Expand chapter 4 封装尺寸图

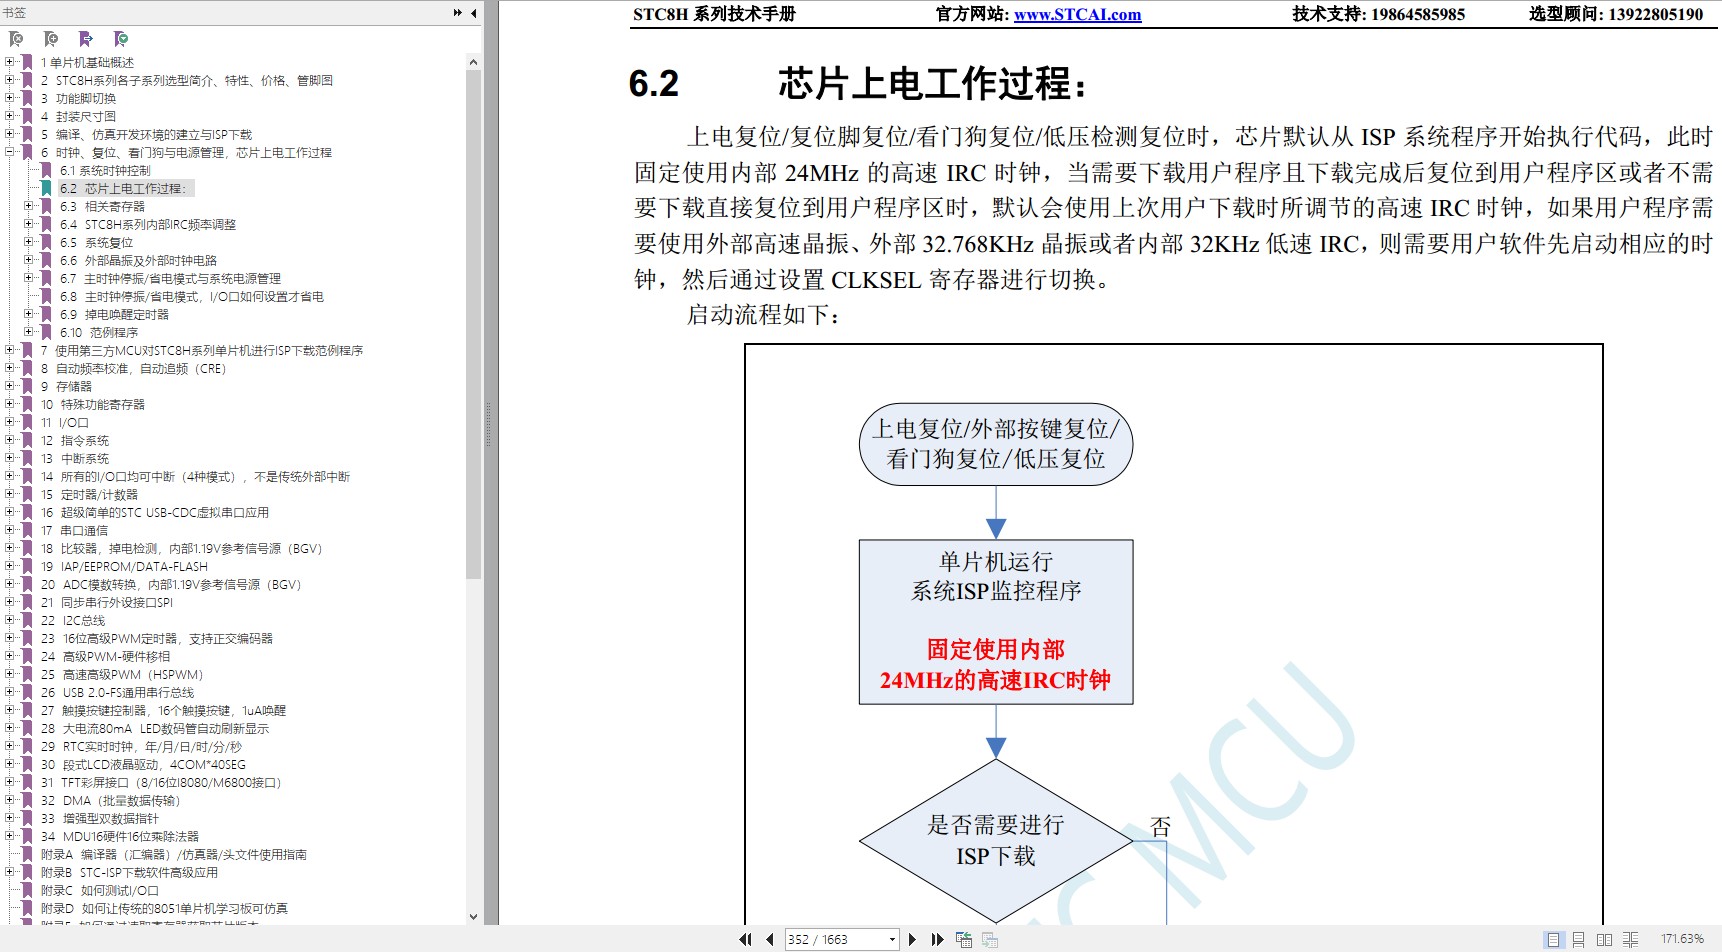10,116
